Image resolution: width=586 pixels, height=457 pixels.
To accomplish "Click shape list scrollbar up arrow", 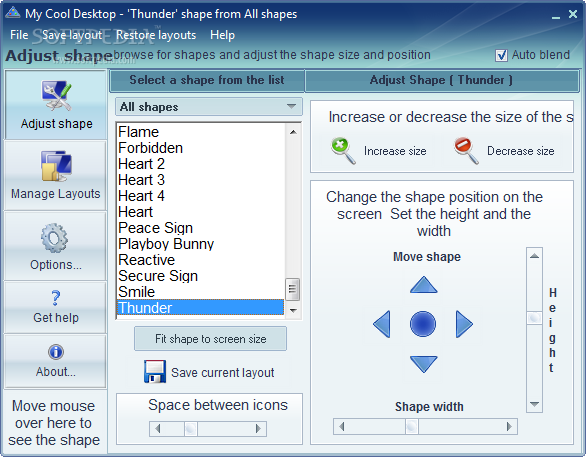I will pos(293,132).
